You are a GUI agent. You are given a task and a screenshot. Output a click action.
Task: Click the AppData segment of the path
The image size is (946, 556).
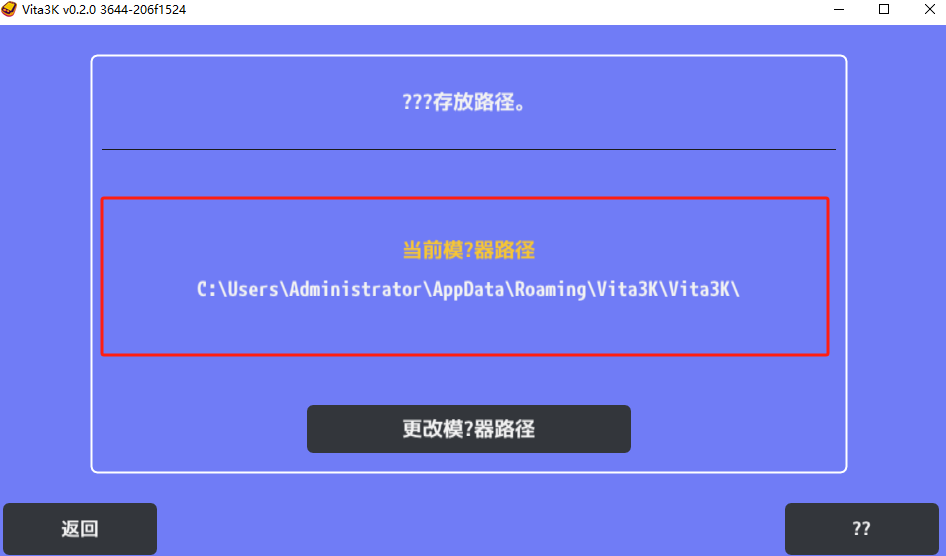pyautogui.click(x=468, y=290)
